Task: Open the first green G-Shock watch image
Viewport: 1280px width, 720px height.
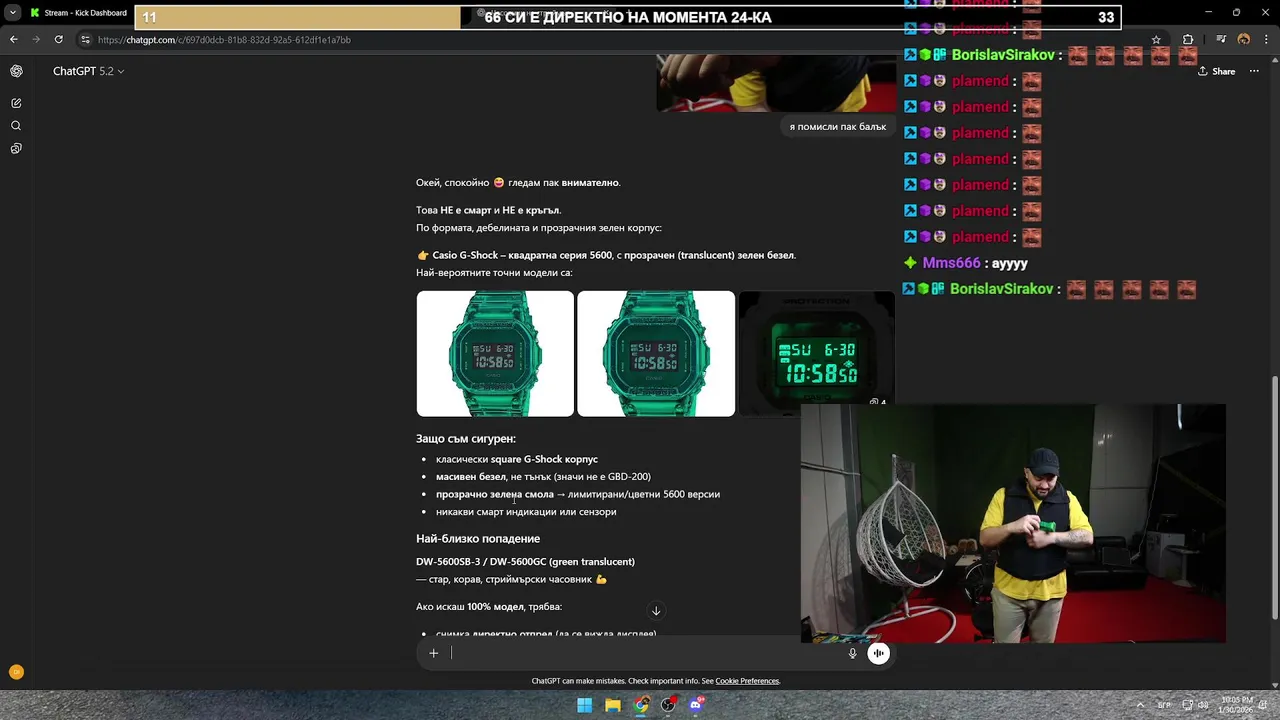Action: pyautogui.click(x=495, y=353)
